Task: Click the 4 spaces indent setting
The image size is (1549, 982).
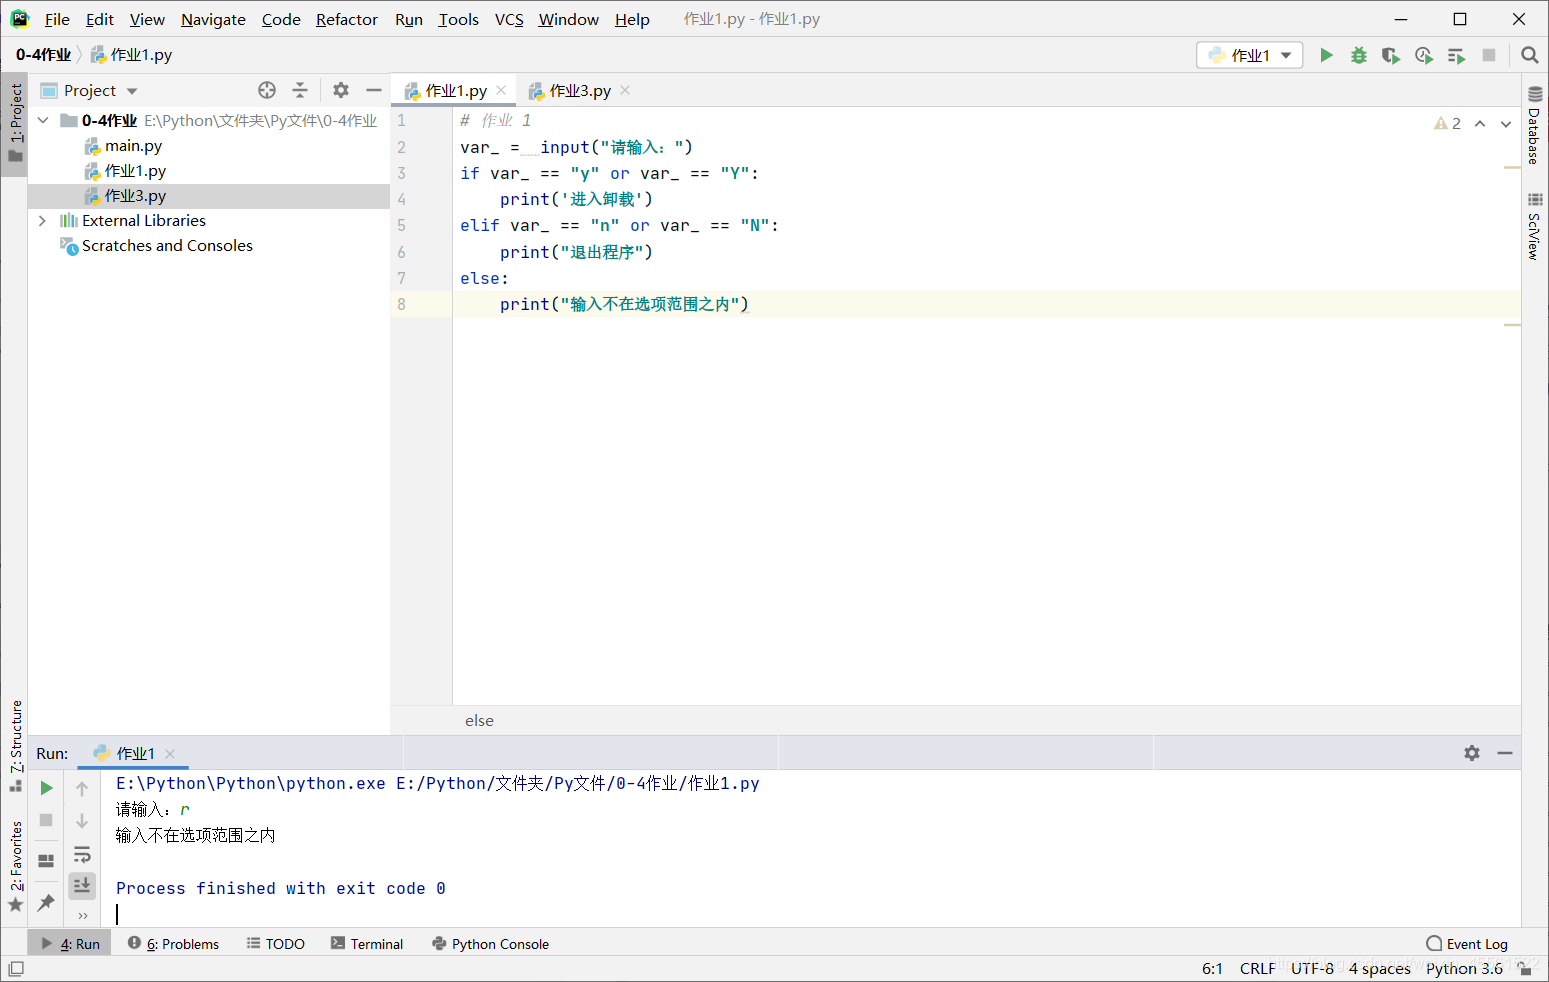Action: tap(1379, 968)
